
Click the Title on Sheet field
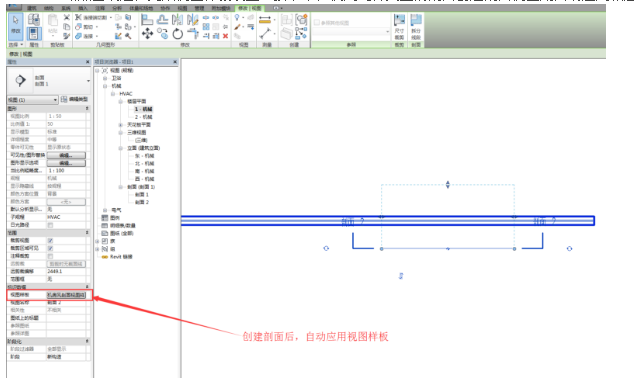(x=66, y=318)
